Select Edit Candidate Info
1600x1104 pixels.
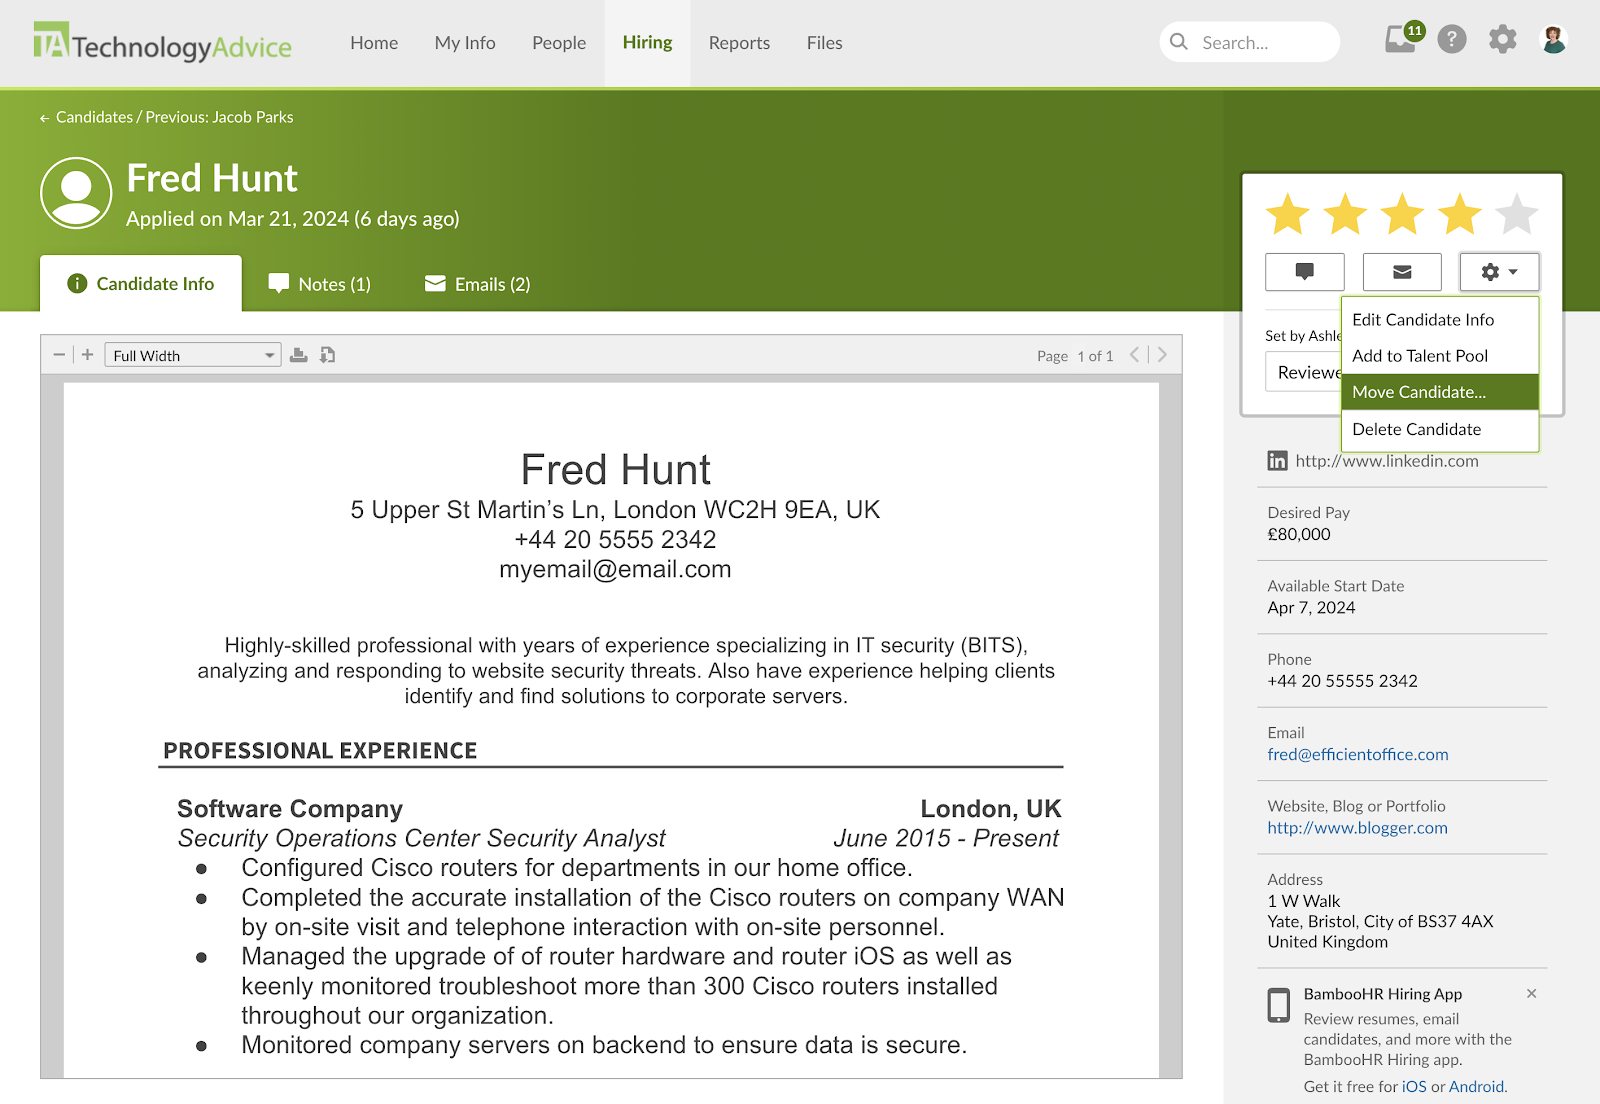[x=1439, y=320]
